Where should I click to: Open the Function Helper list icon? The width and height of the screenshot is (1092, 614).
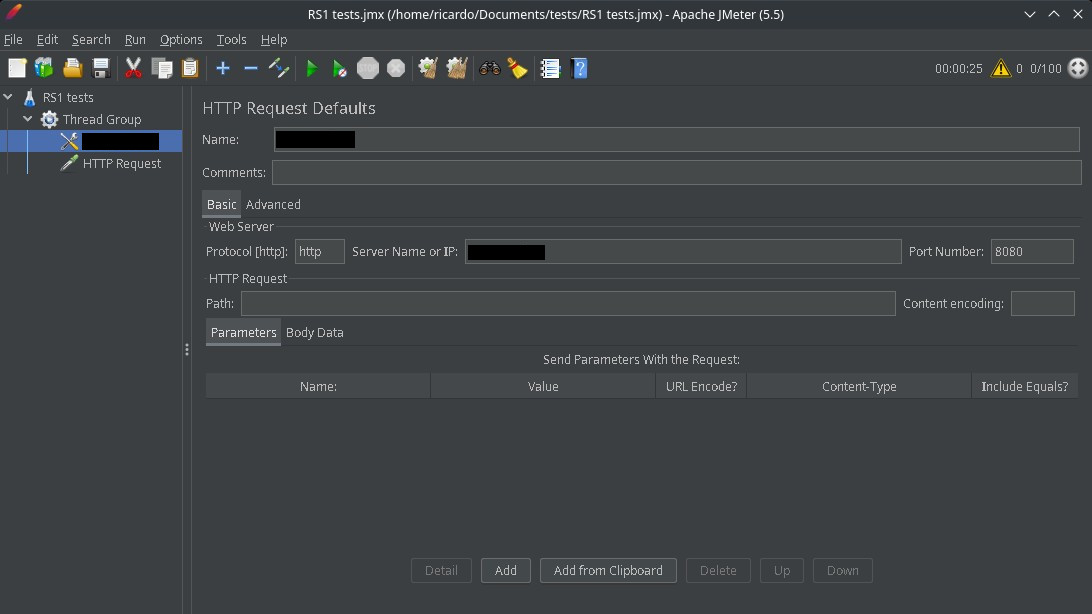click(x=550, y=68)
